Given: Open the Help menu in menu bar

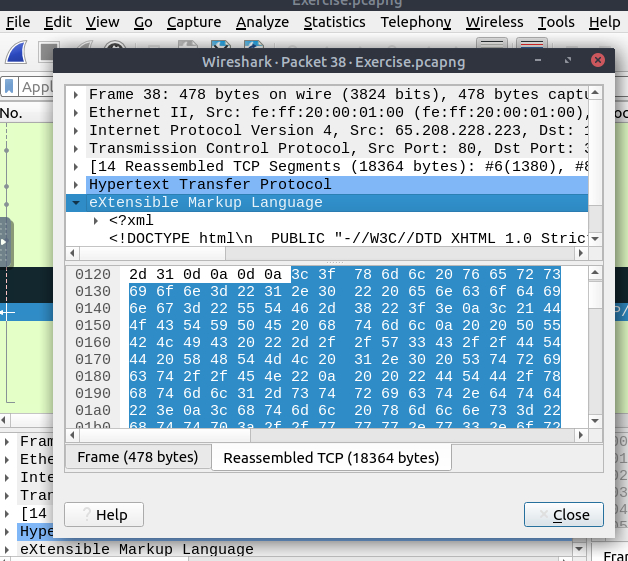Looking at the screenshot, I should pyautogui.click(x=604, y=22).
